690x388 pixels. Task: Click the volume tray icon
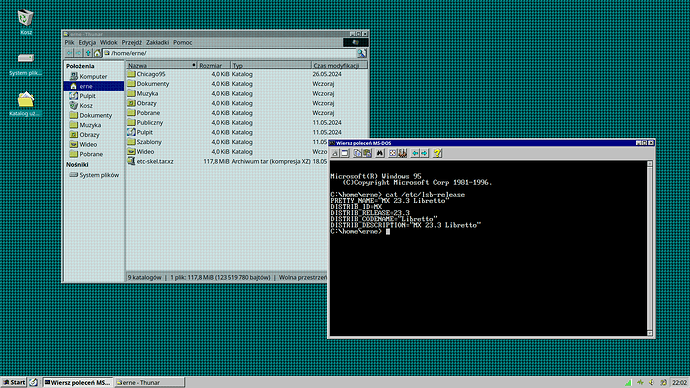click(652, 382)
